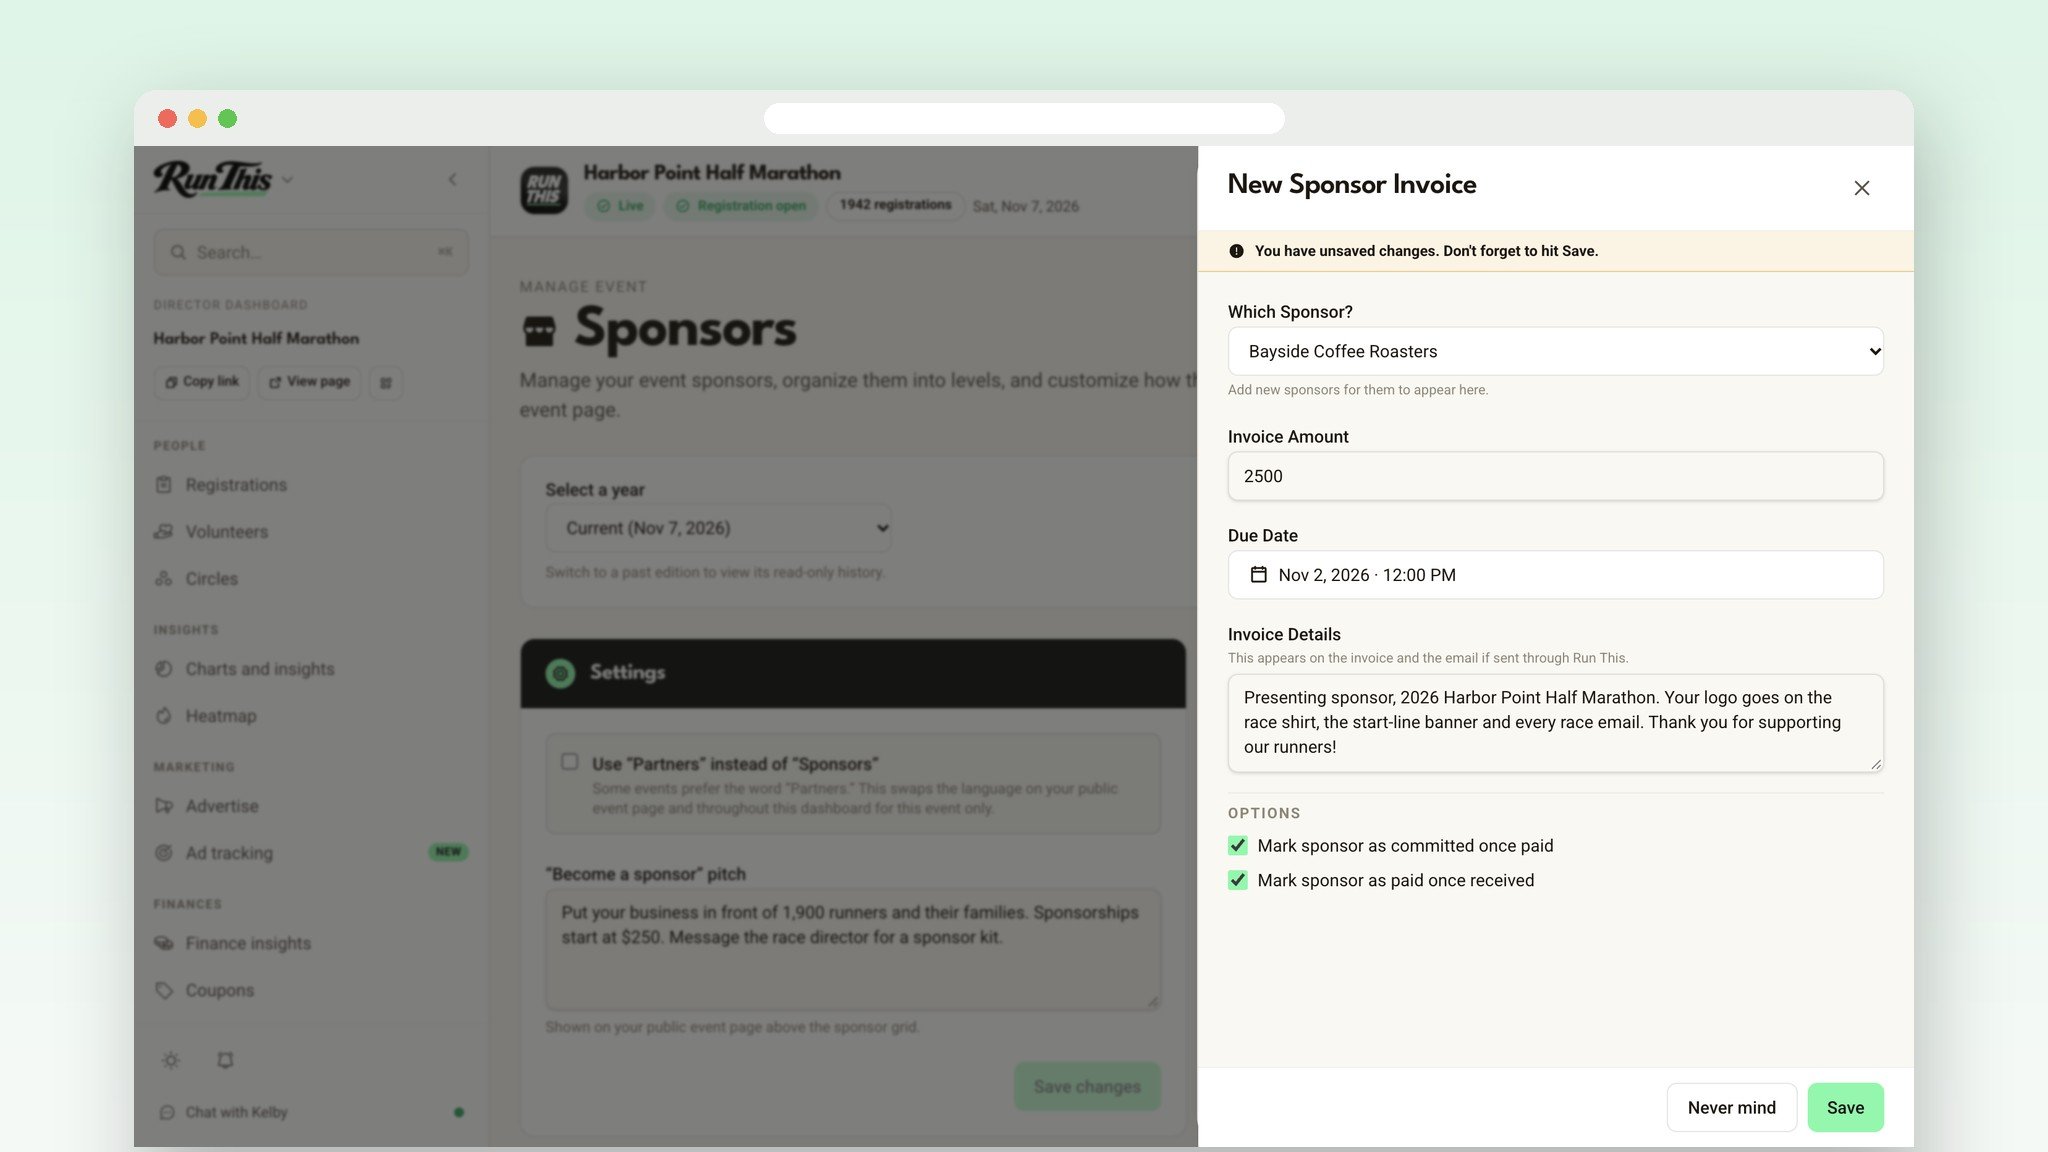Click the Settings gear icon header
The image size is (2048, 1152).
click(x=560, y=673)
